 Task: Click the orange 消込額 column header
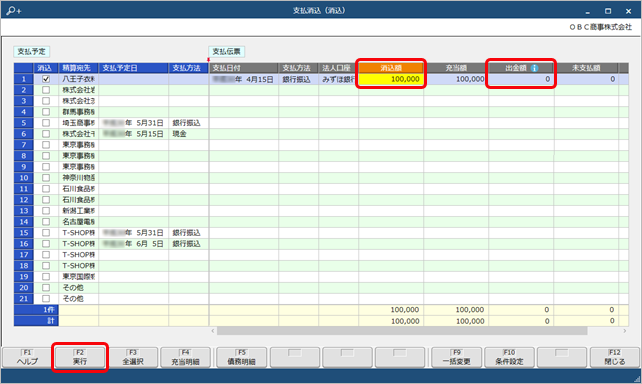tap(391, 68)
